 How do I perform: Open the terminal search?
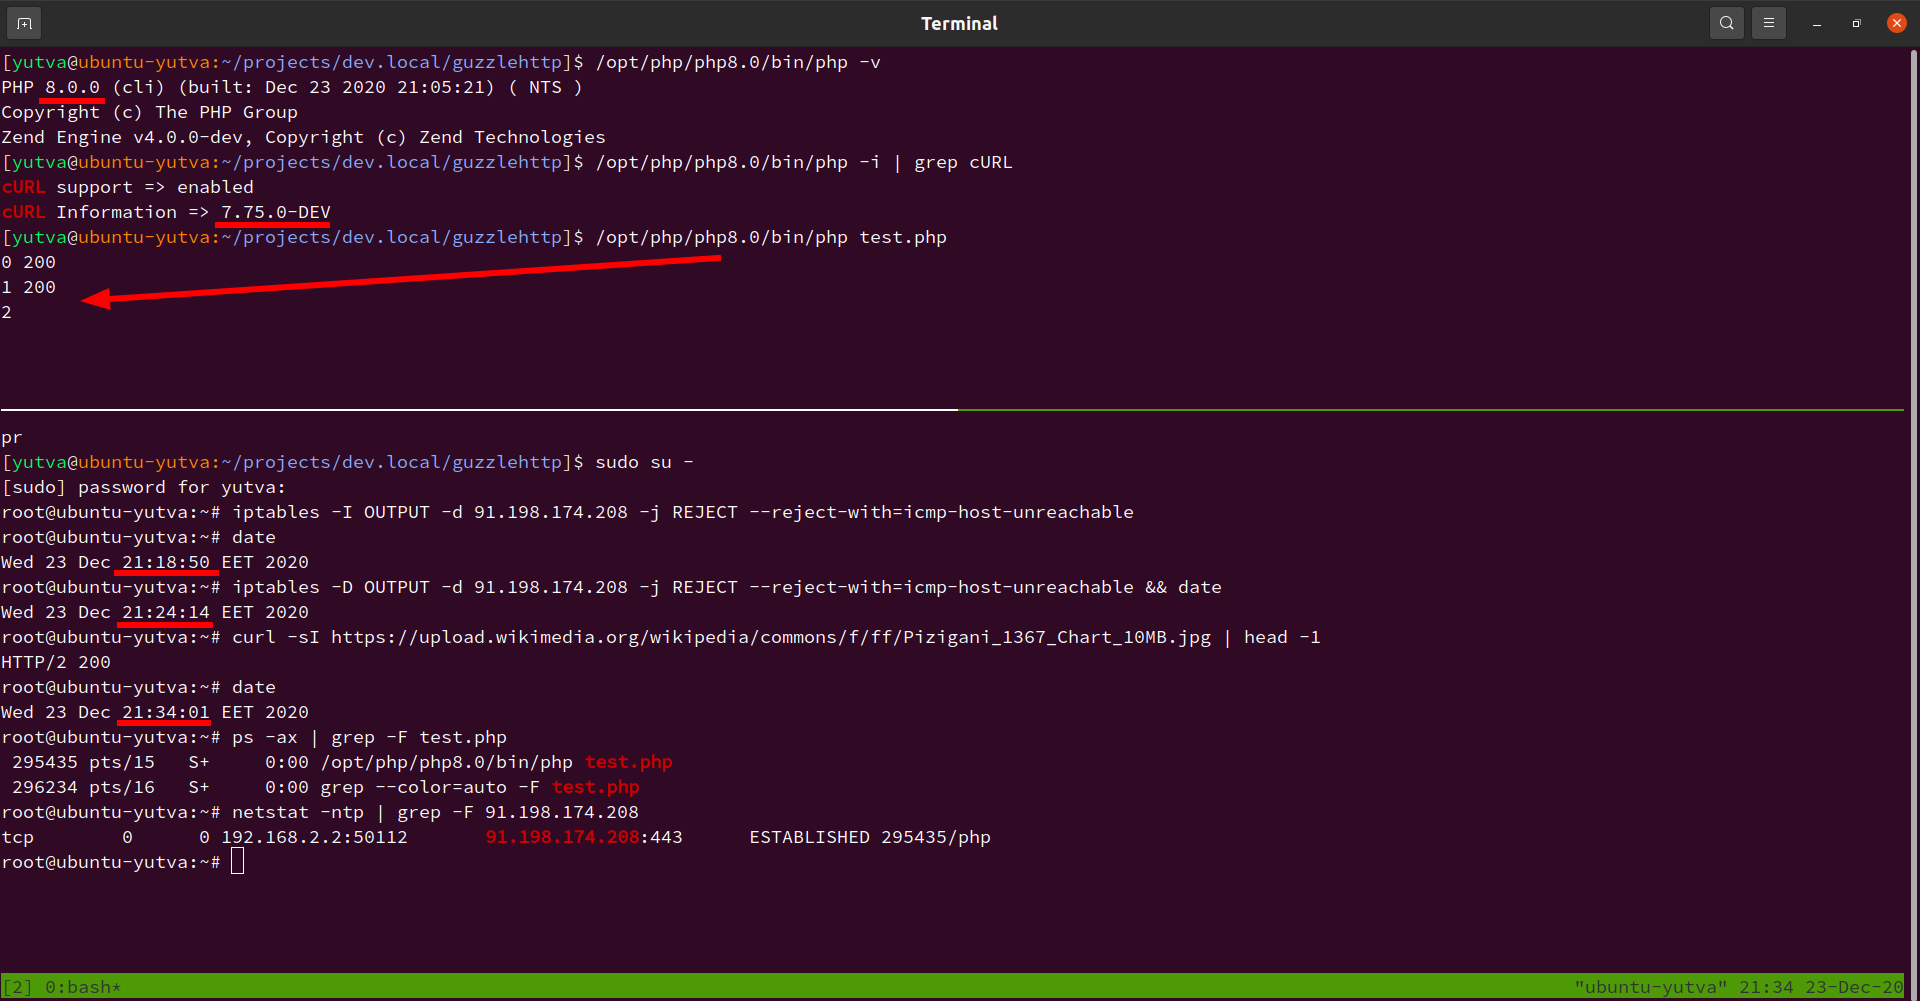(x=1726, y=22)
